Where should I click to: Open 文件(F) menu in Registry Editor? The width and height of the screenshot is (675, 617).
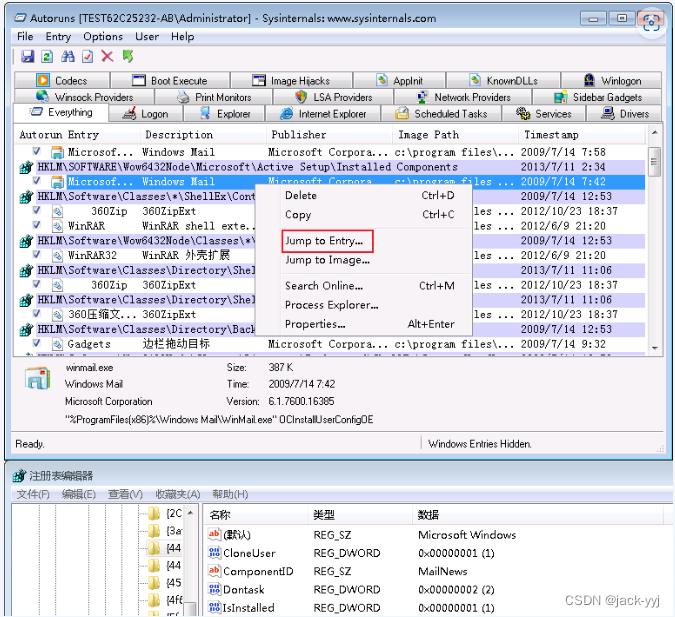33,494
